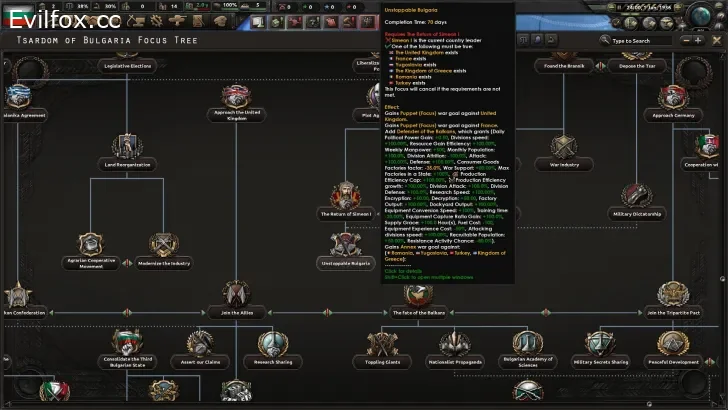Click the globe icon in top right

[701, 15]
